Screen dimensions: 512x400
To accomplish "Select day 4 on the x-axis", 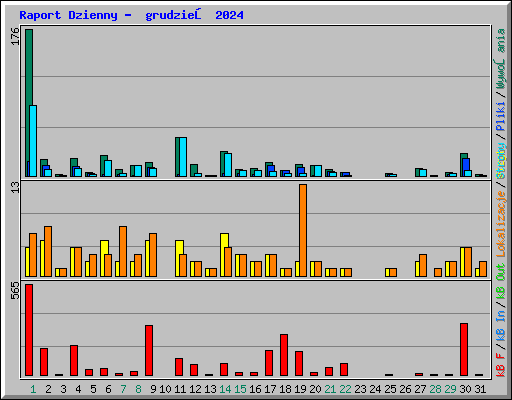I will coord(78,389).
